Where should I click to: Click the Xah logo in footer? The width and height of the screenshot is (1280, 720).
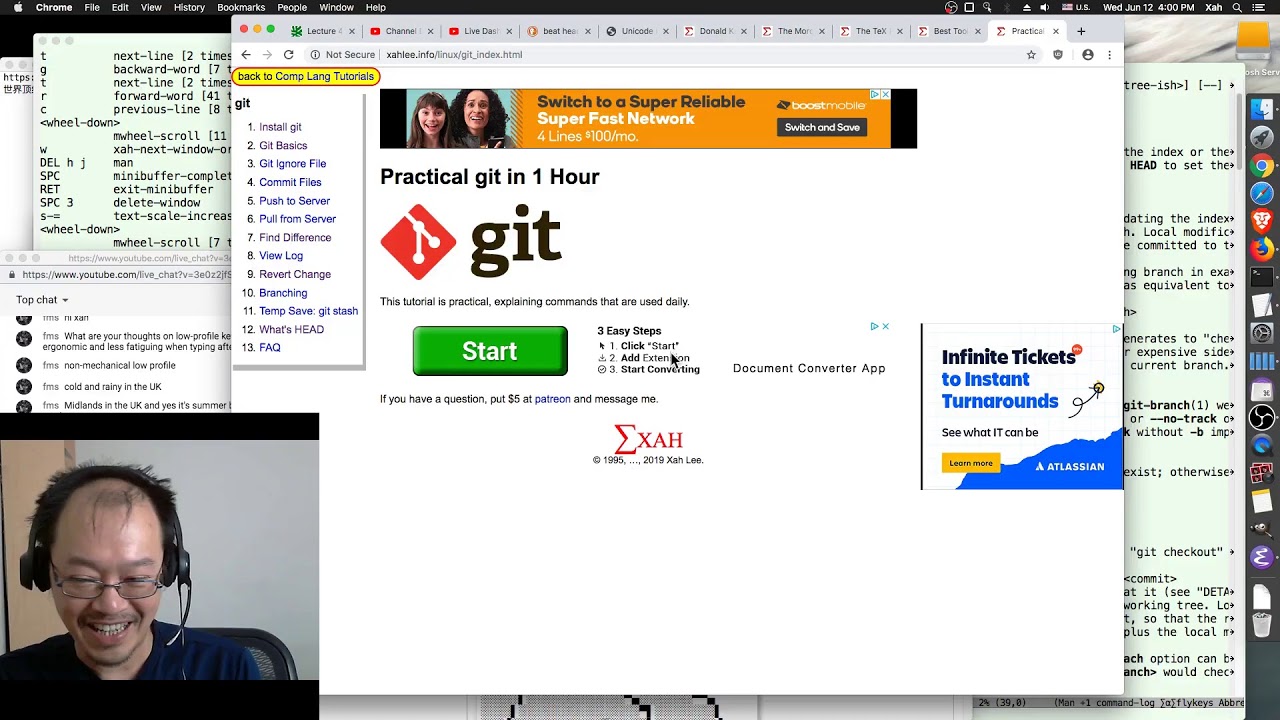pyautogui.click(x=648, y=439)
